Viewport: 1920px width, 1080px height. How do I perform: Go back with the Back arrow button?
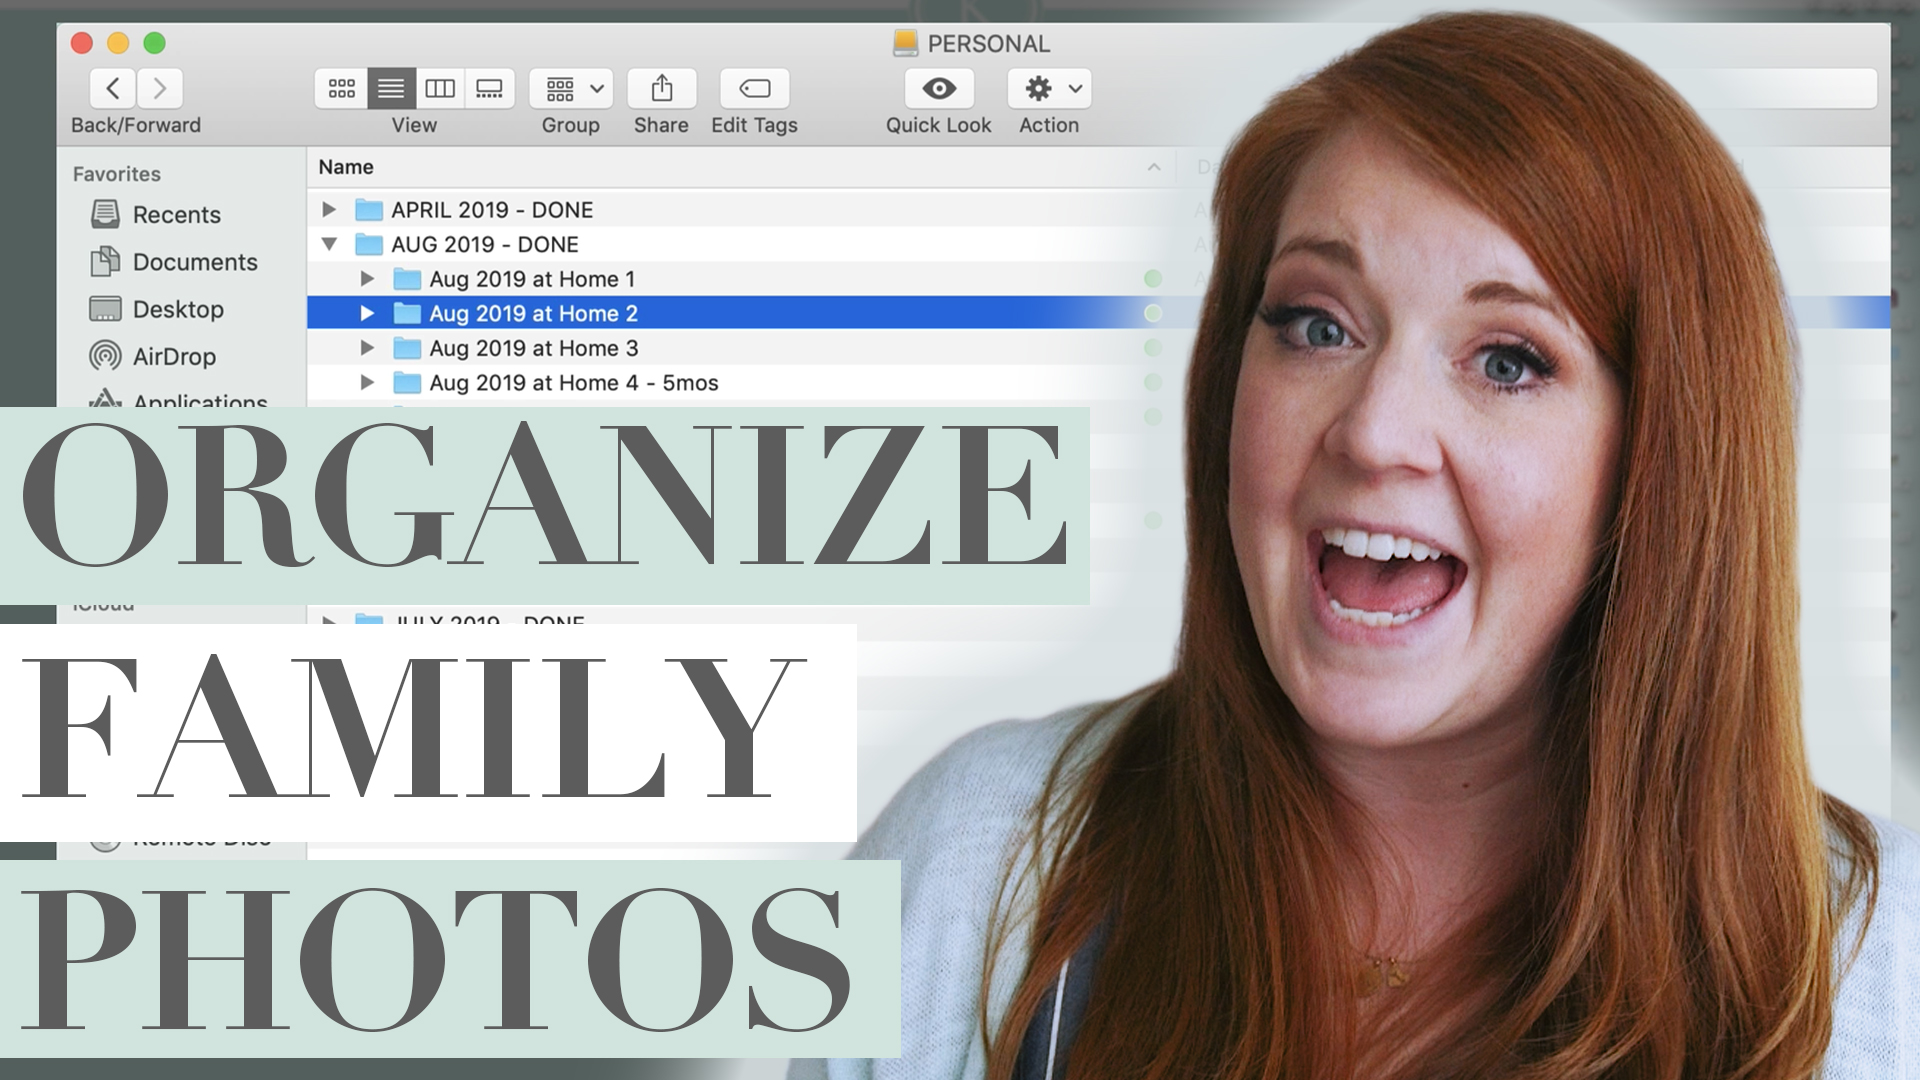[x=113, y=88]
